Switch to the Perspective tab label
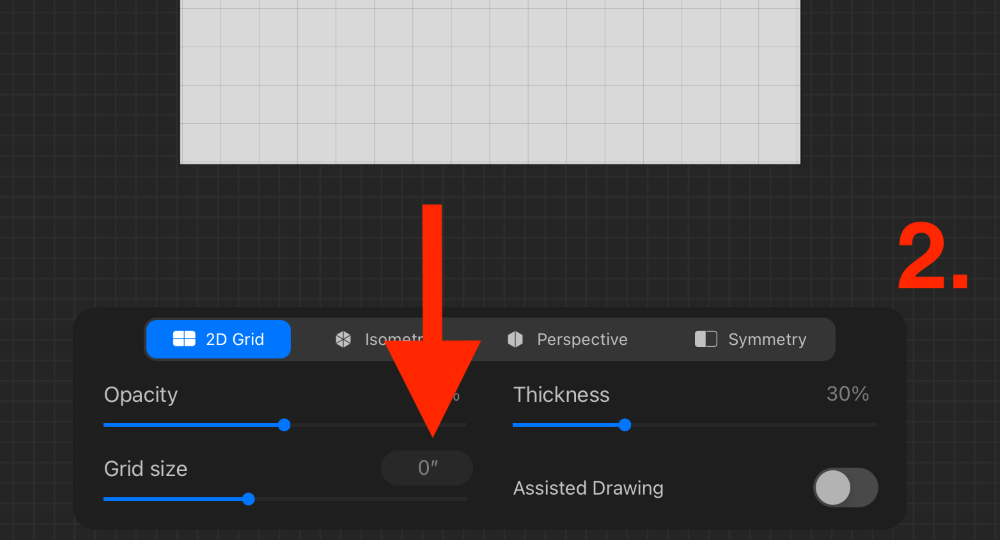 pyautogui.click(x=582, y=339)
